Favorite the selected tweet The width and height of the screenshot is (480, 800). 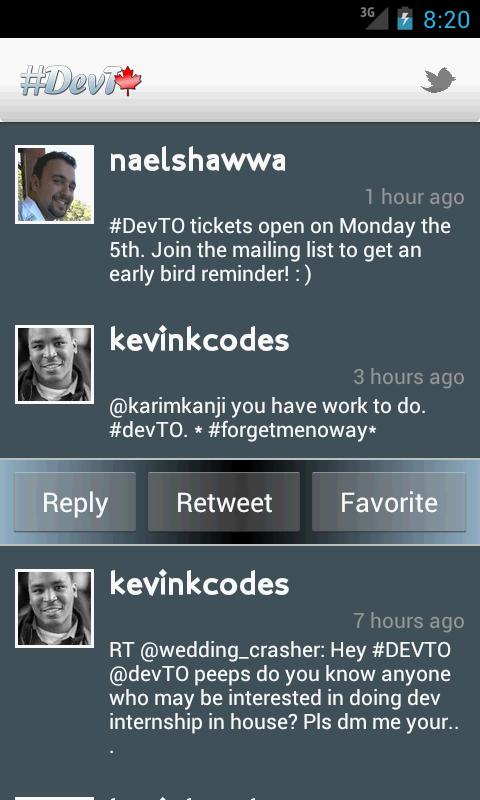click(389, 502)
